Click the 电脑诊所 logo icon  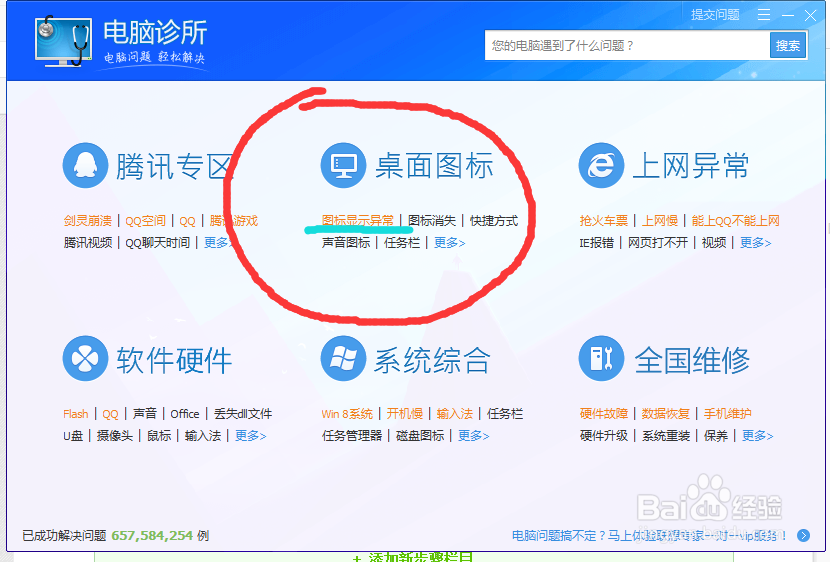(x=62, y=41)
